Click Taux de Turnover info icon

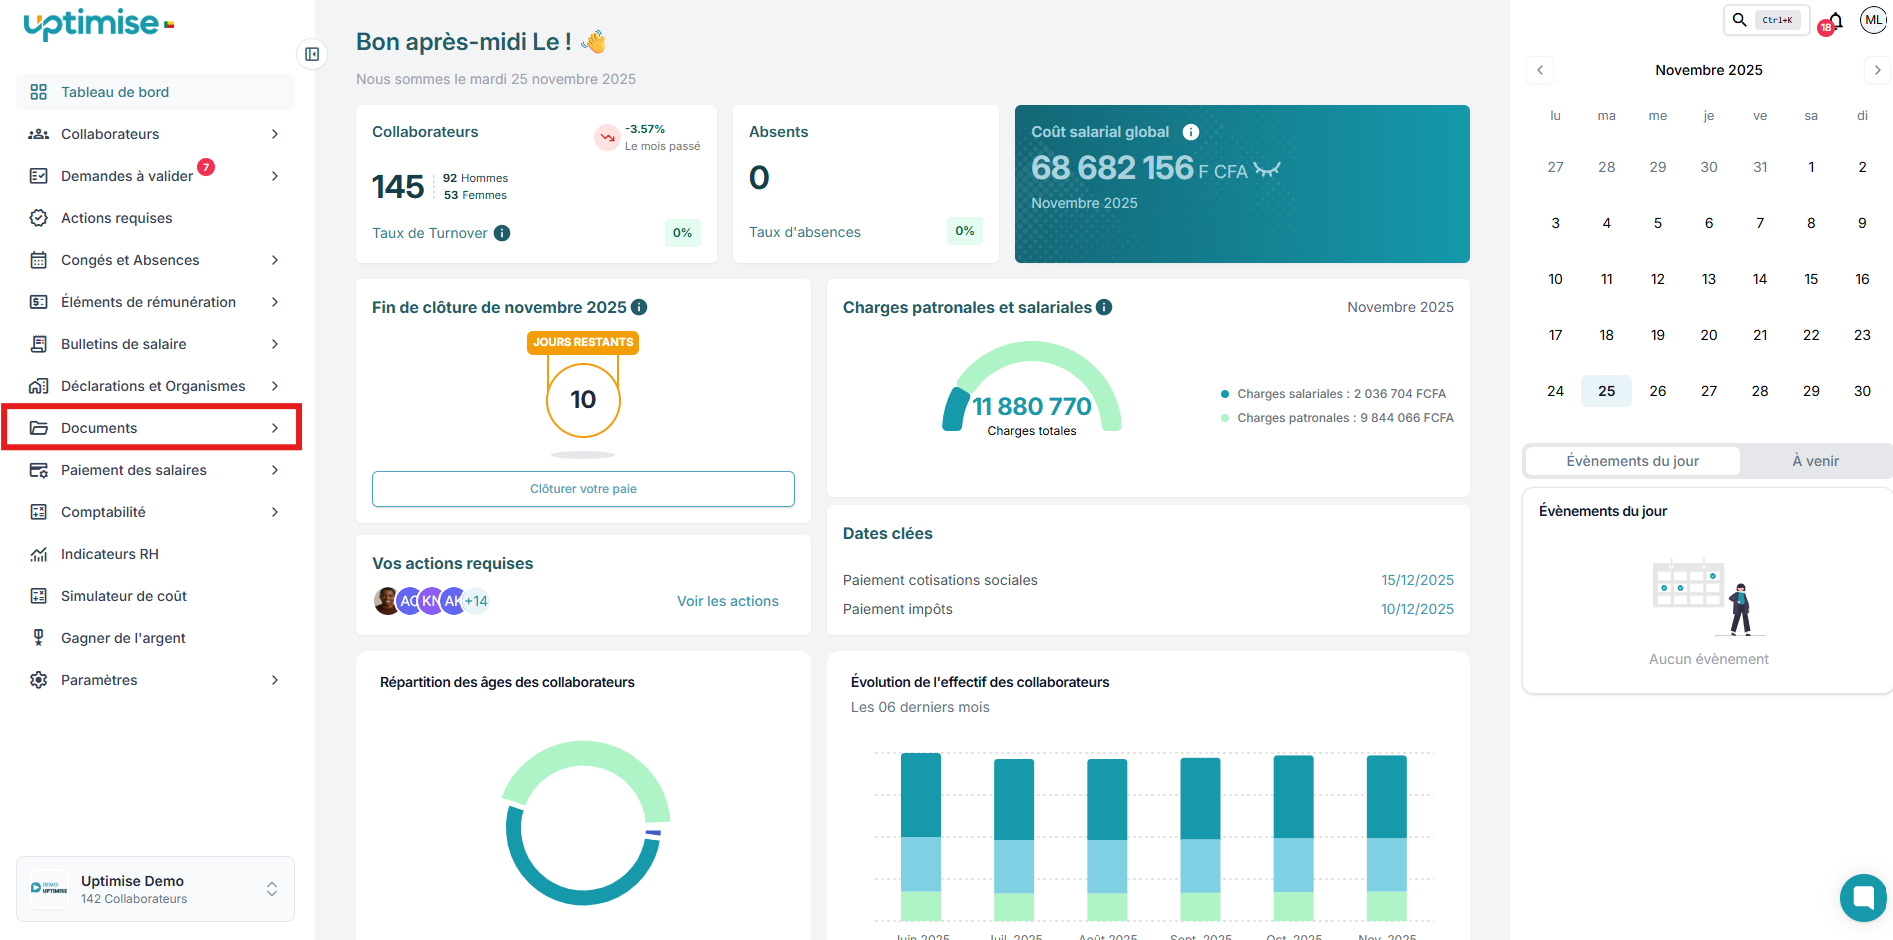click(502, 233)
